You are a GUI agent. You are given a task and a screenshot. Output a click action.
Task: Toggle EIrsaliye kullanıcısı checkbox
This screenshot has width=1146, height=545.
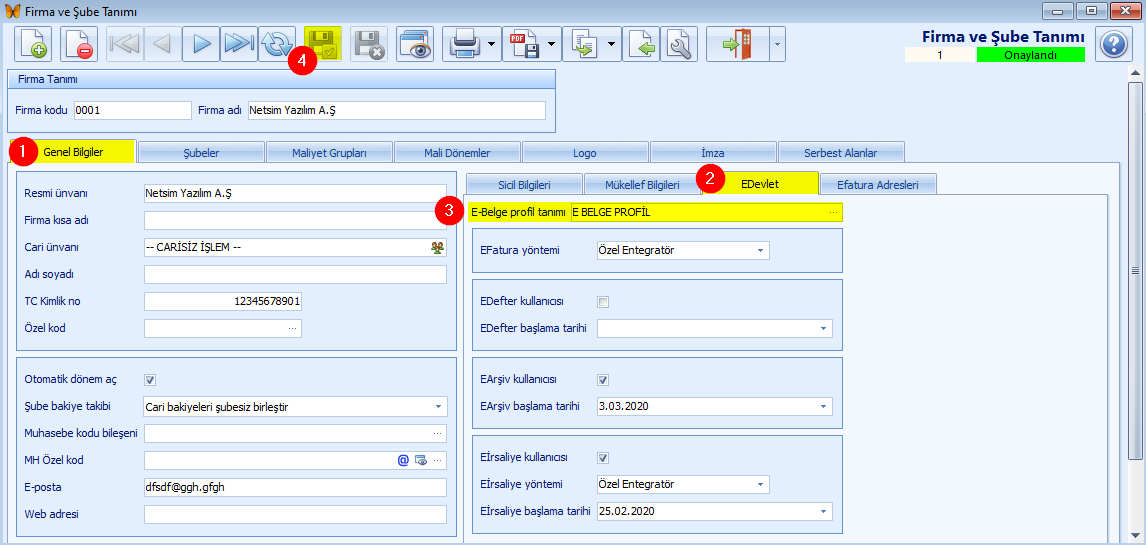(x=603, y=458)
